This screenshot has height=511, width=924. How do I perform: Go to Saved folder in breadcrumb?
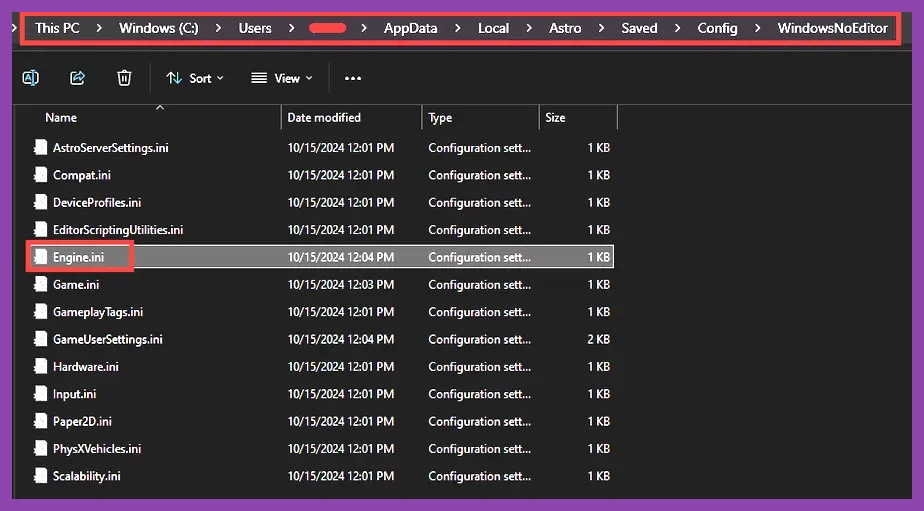(639, 28)
